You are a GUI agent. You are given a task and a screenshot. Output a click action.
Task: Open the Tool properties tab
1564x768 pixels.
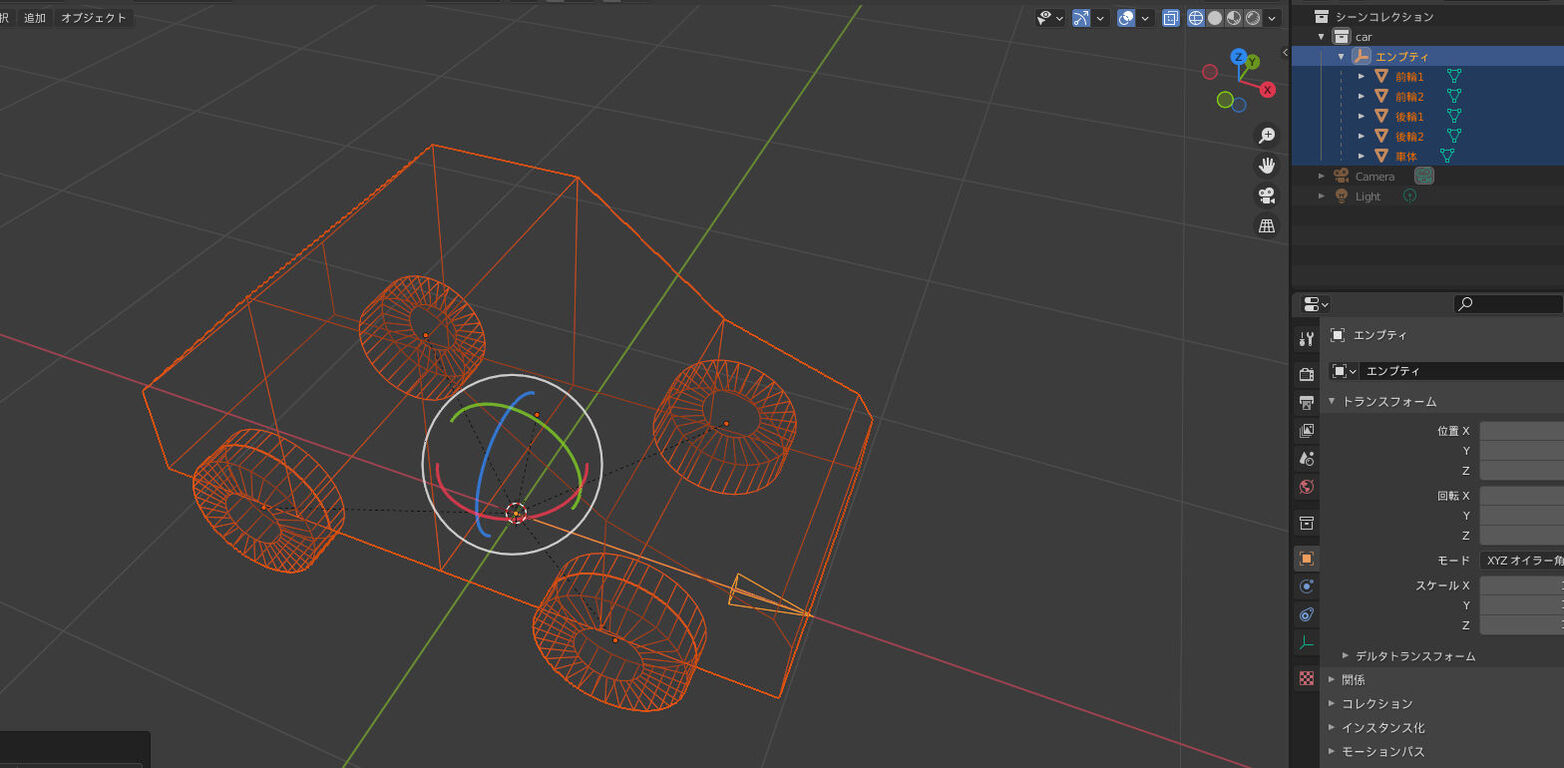1306,339
